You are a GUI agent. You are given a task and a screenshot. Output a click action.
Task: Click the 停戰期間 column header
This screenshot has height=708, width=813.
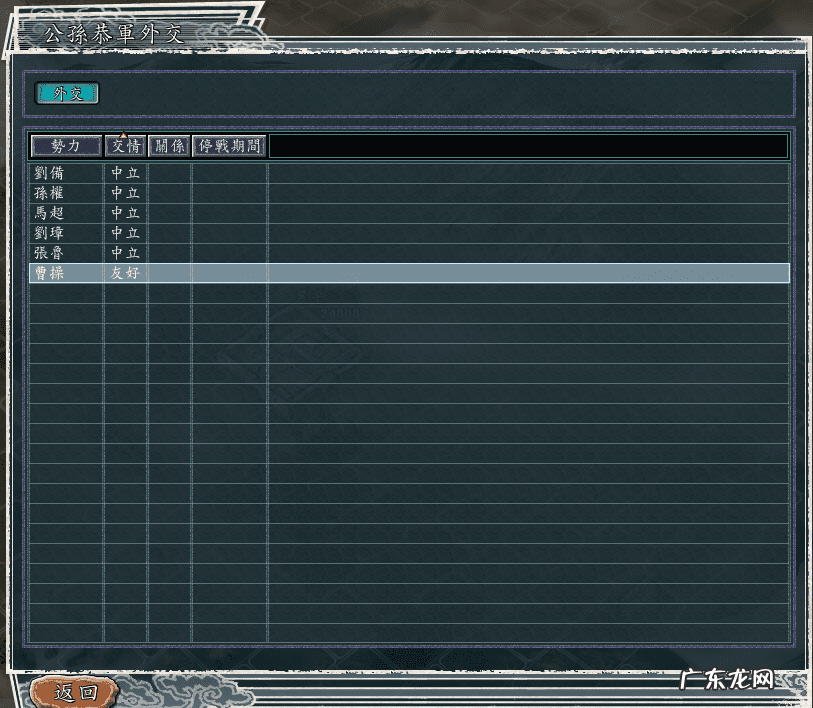coord(229,146)
